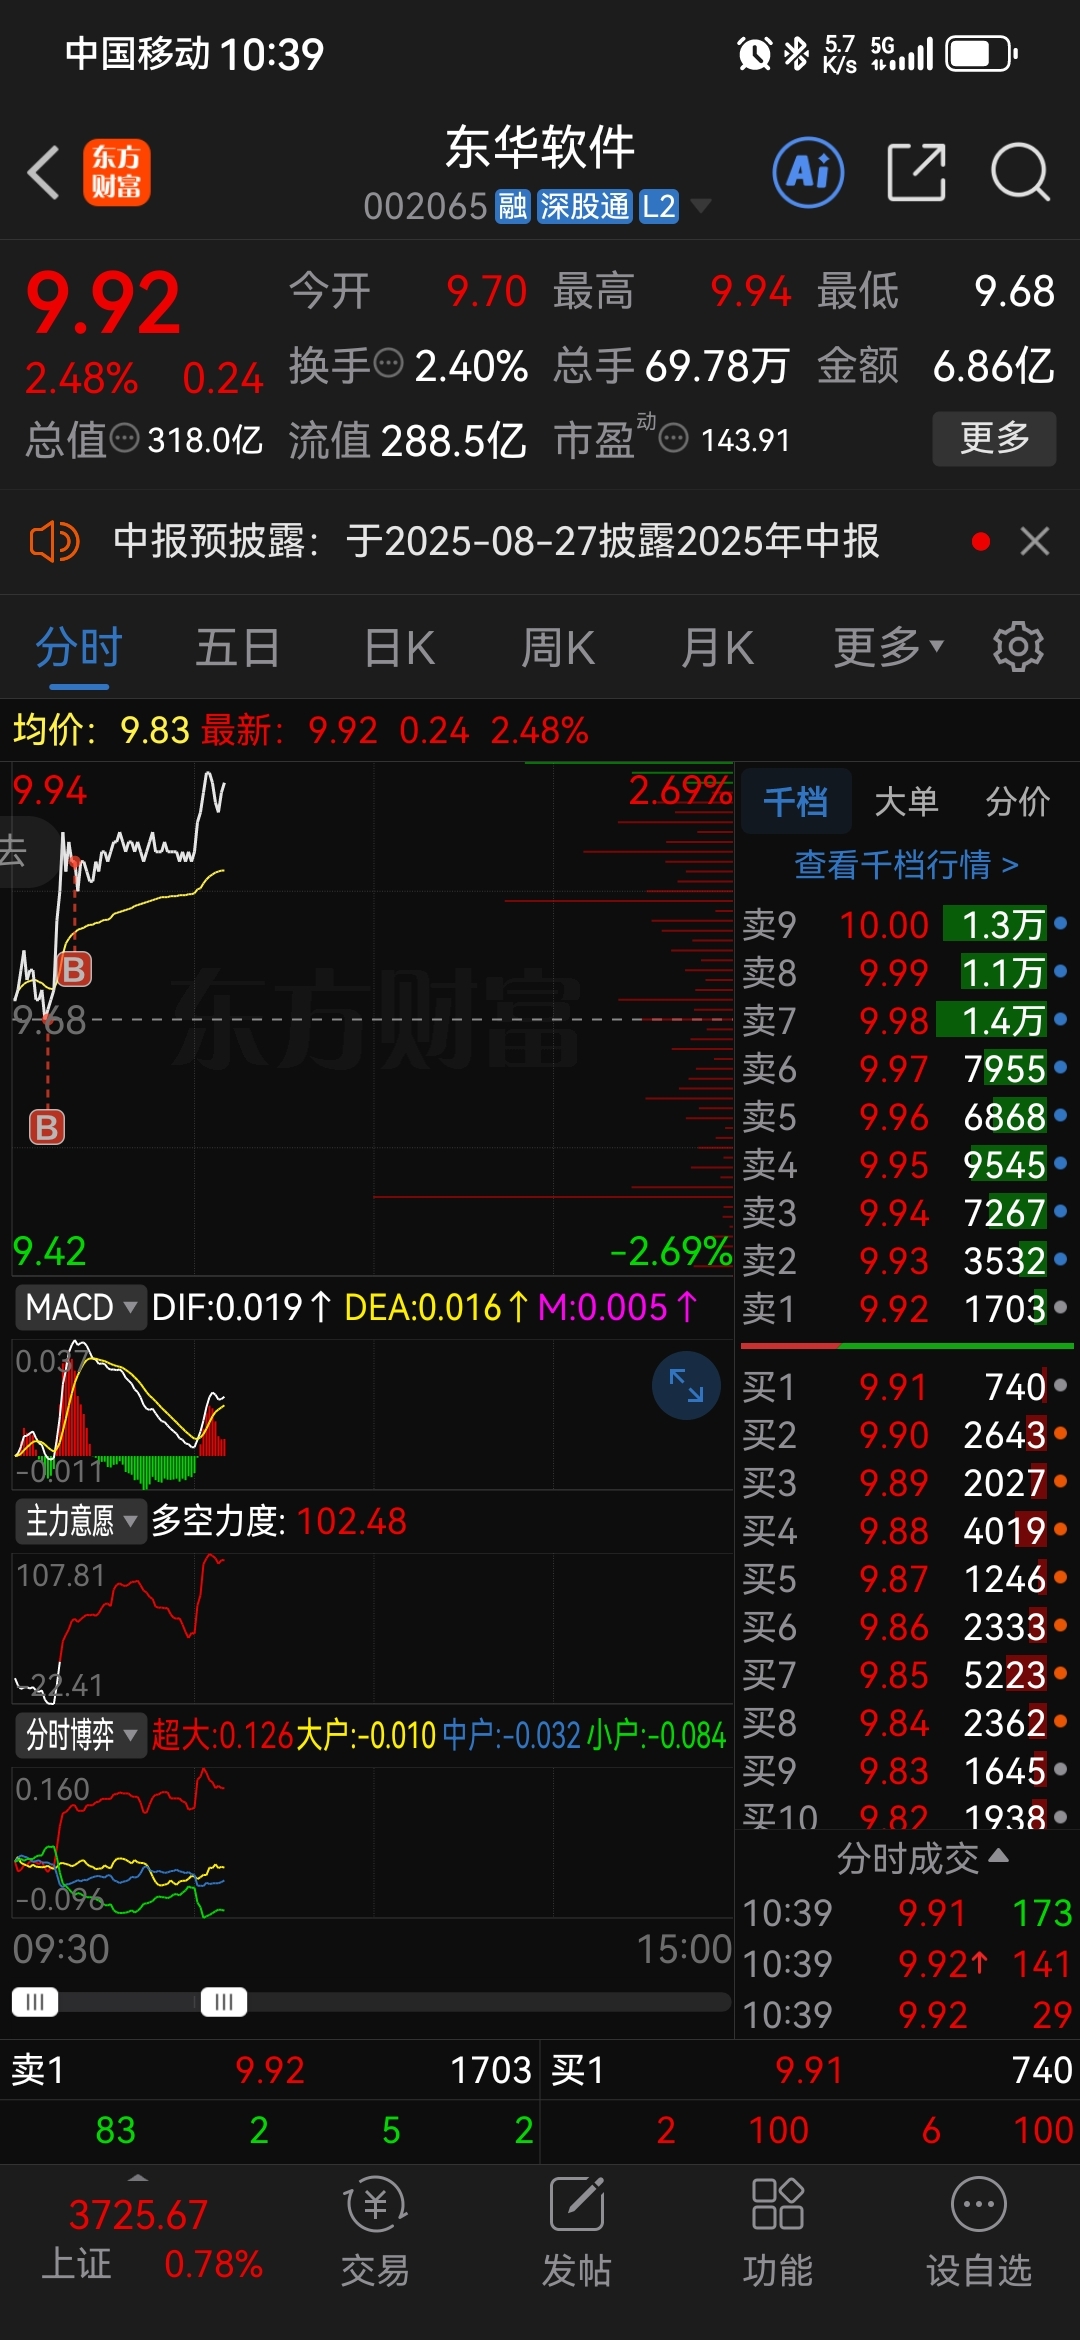Tap the 多空力度 102.48 value
This screenshot has height=2340, width=1080.
click(351, 1521)
